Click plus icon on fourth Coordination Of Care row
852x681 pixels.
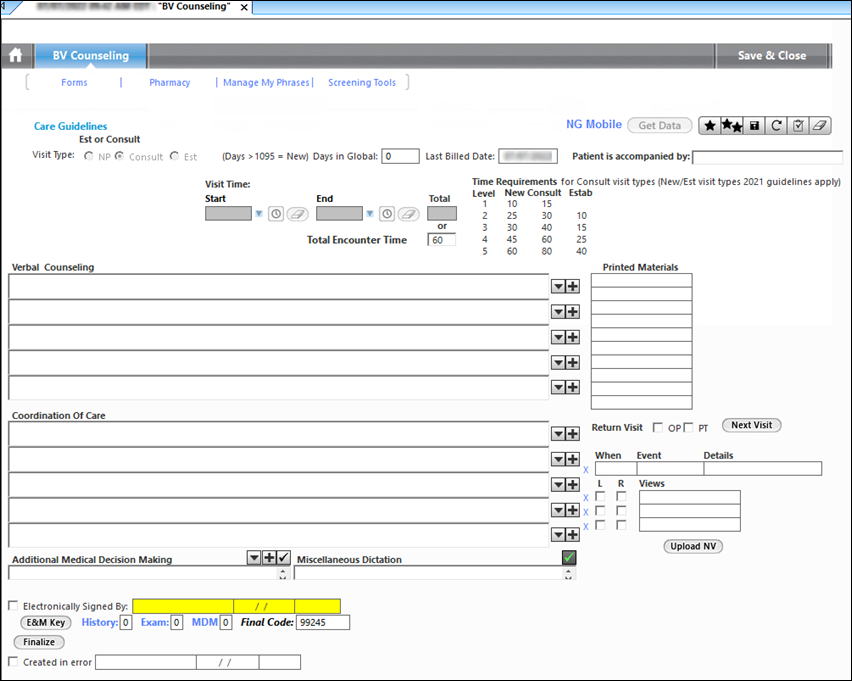click(573, 510)
